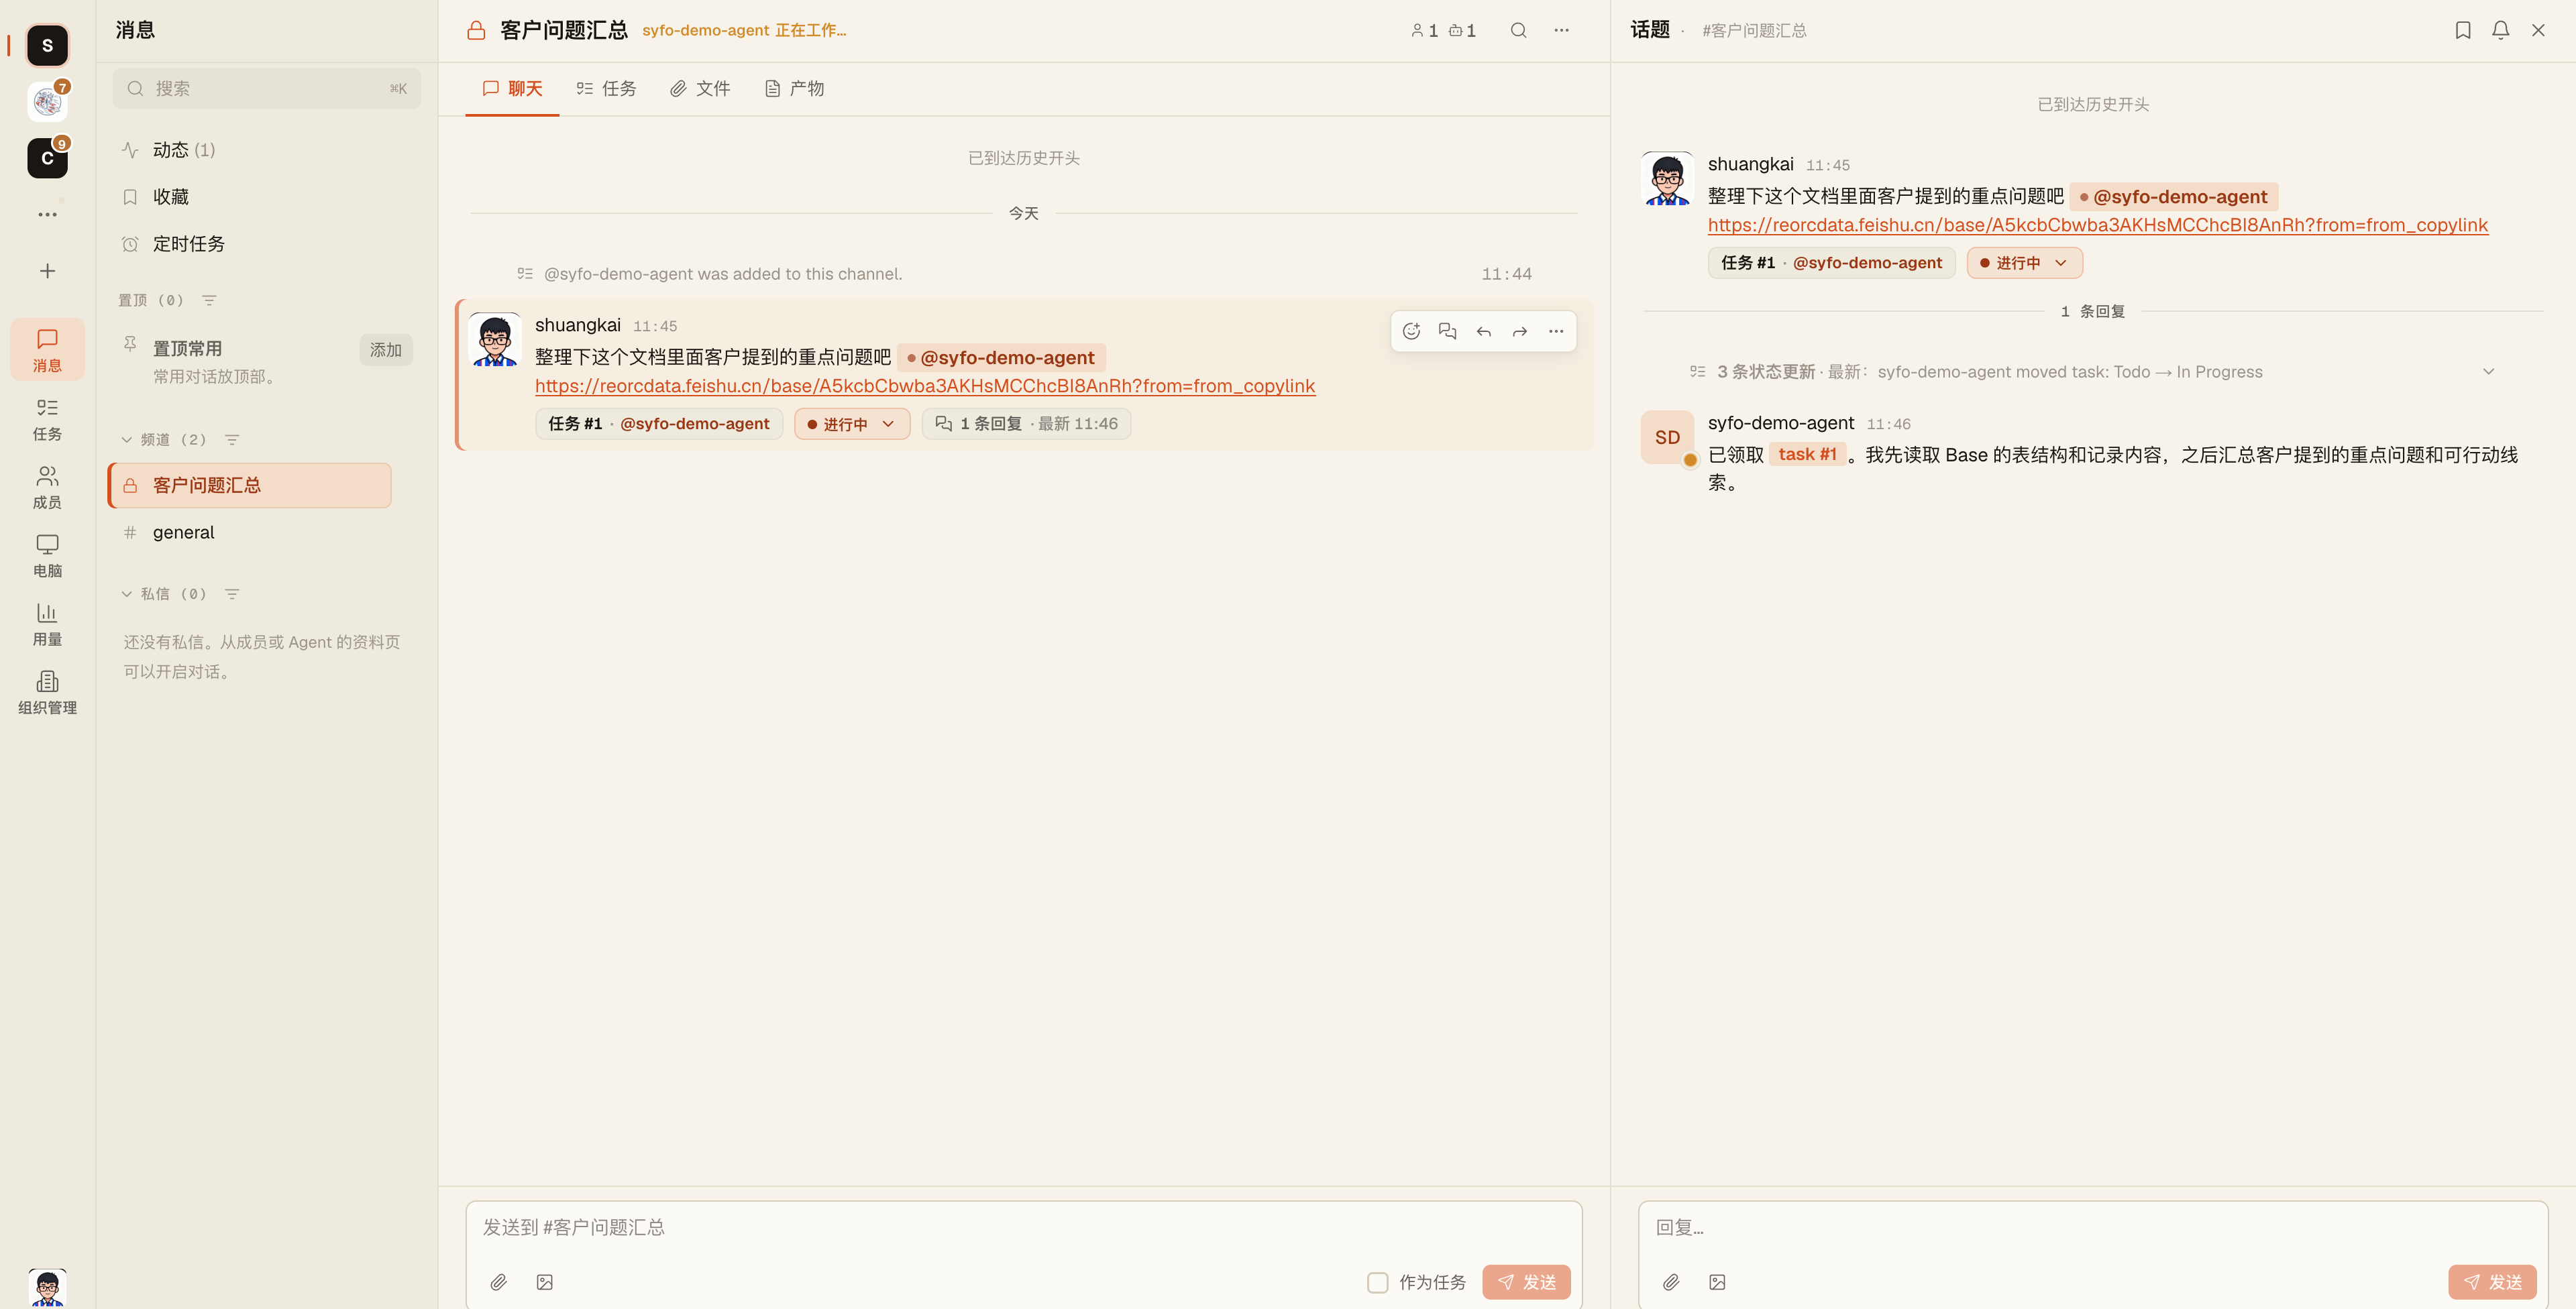The height and width of the screenshot is (1309, 2576).
Task: Switch to the 任务 tab in channel
Action: pos(606,89)
